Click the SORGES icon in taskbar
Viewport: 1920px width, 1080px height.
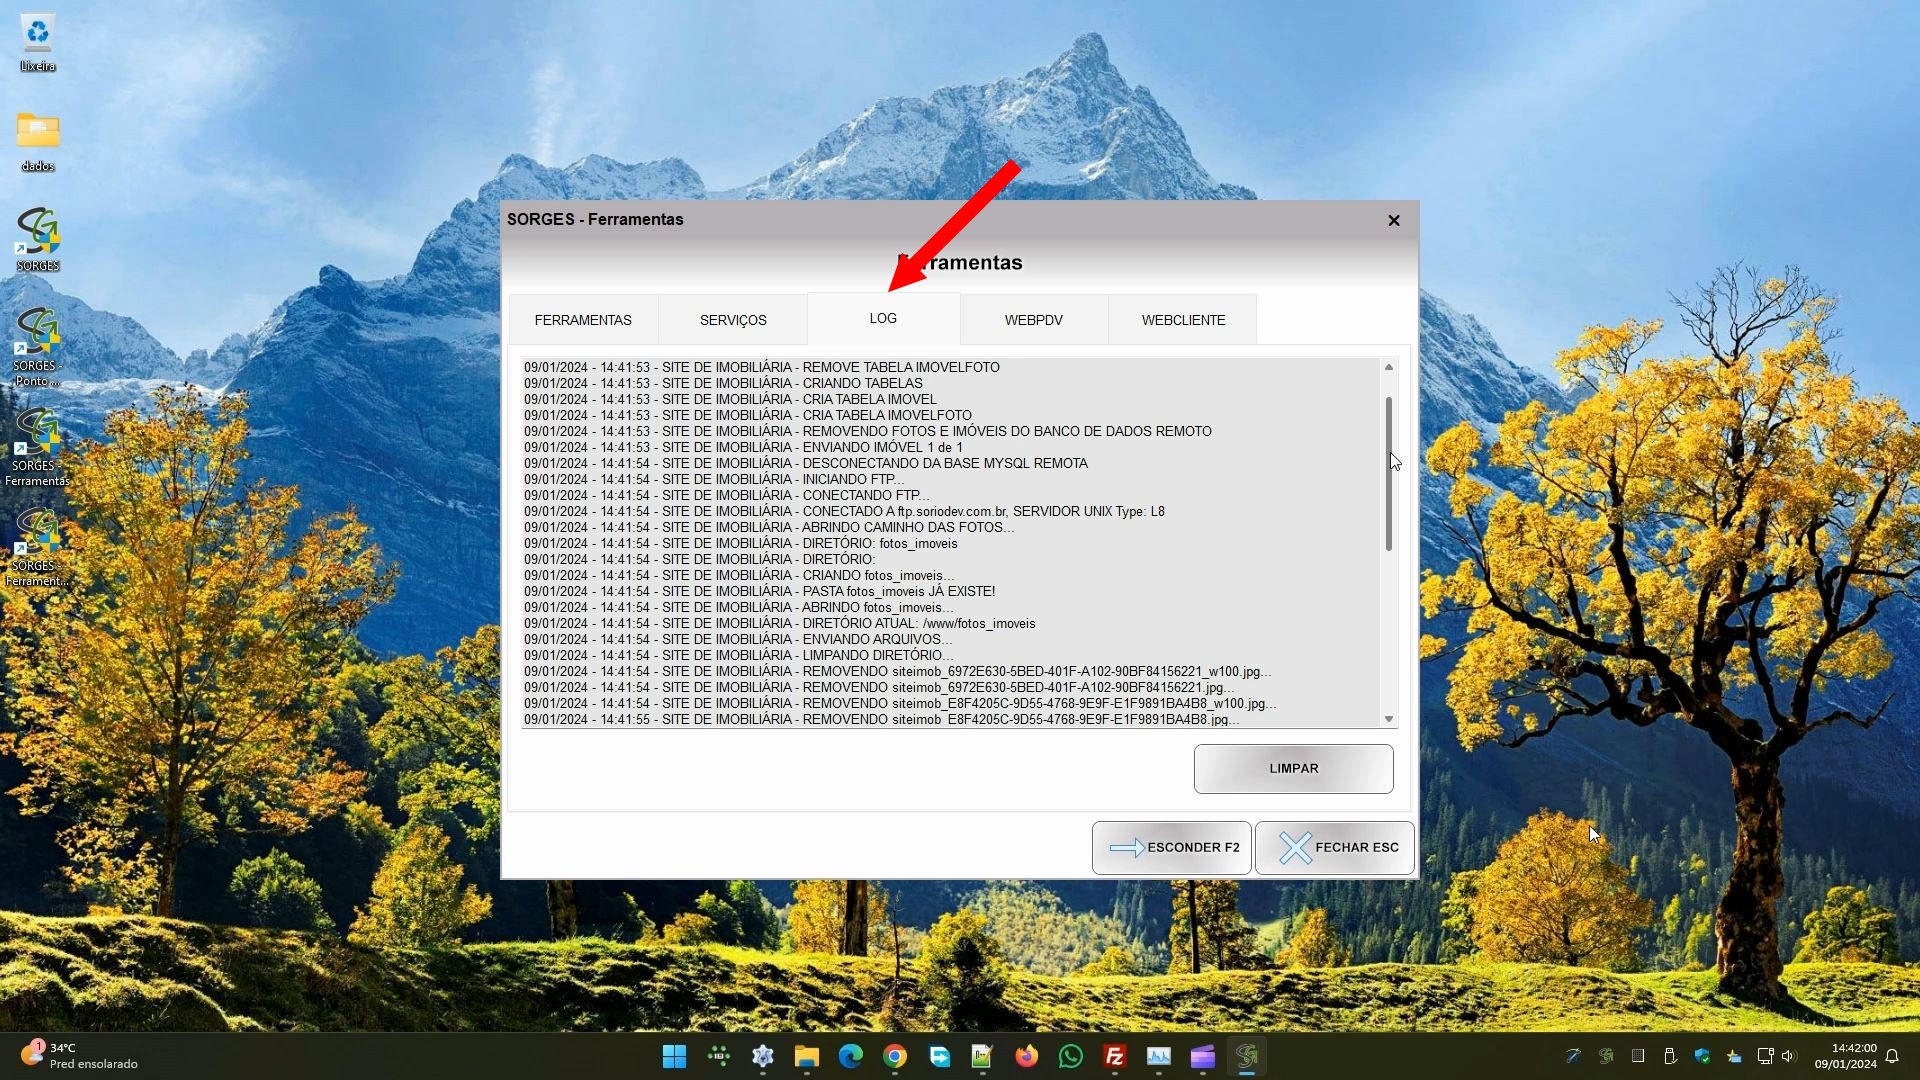(x=1246, y=1056)
